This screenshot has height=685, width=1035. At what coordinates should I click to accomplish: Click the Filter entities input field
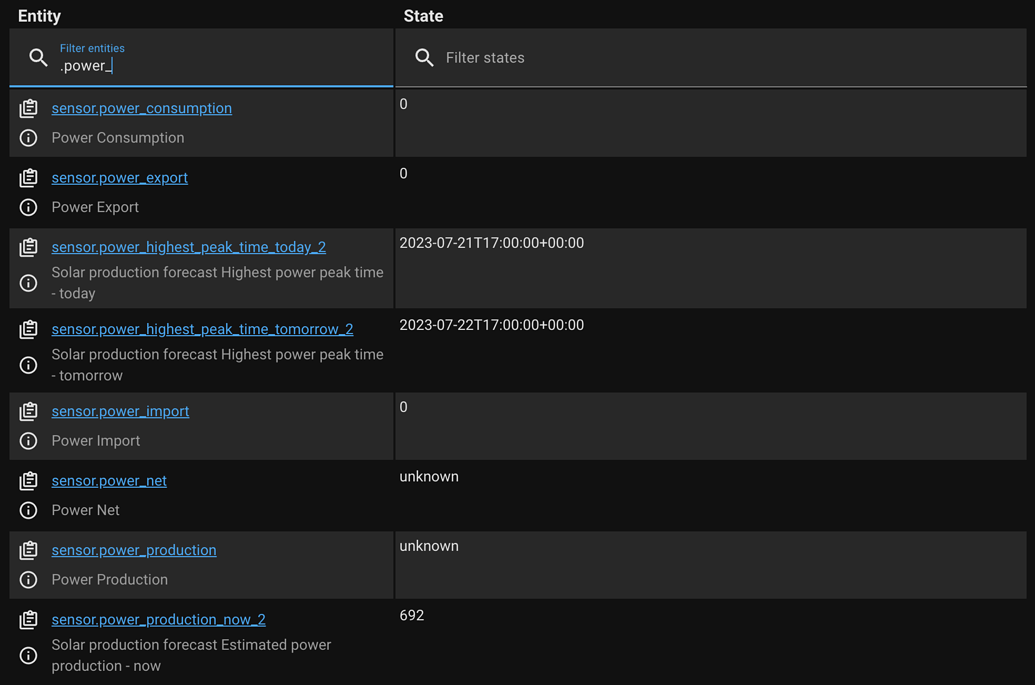tap(150, 64)
